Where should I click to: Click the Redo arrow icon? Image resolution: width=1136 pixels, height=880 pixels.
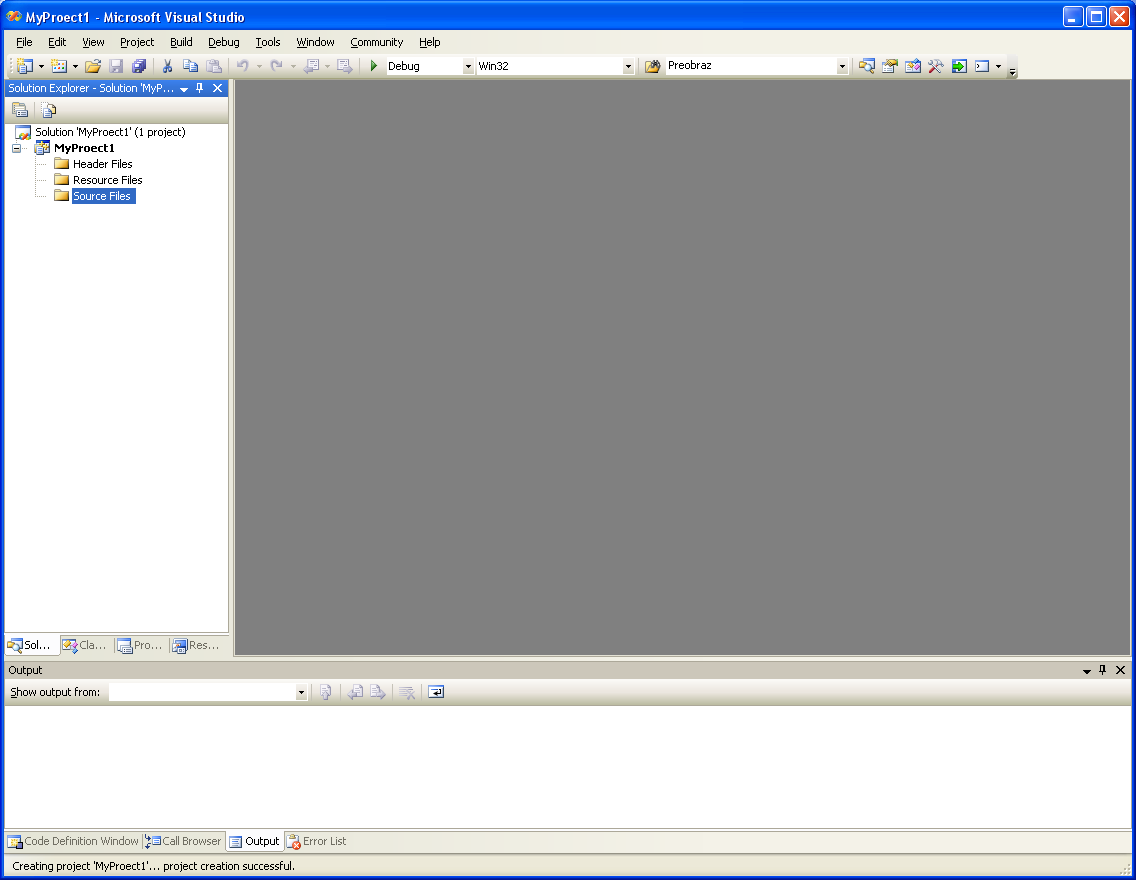[277, 66]
